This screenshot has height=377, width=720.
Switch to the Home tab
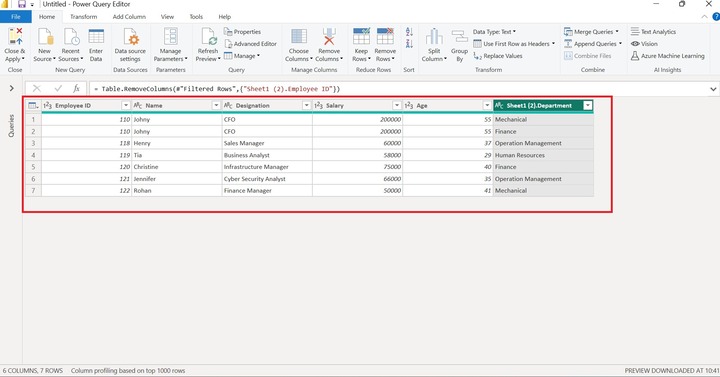pos(47,17)
